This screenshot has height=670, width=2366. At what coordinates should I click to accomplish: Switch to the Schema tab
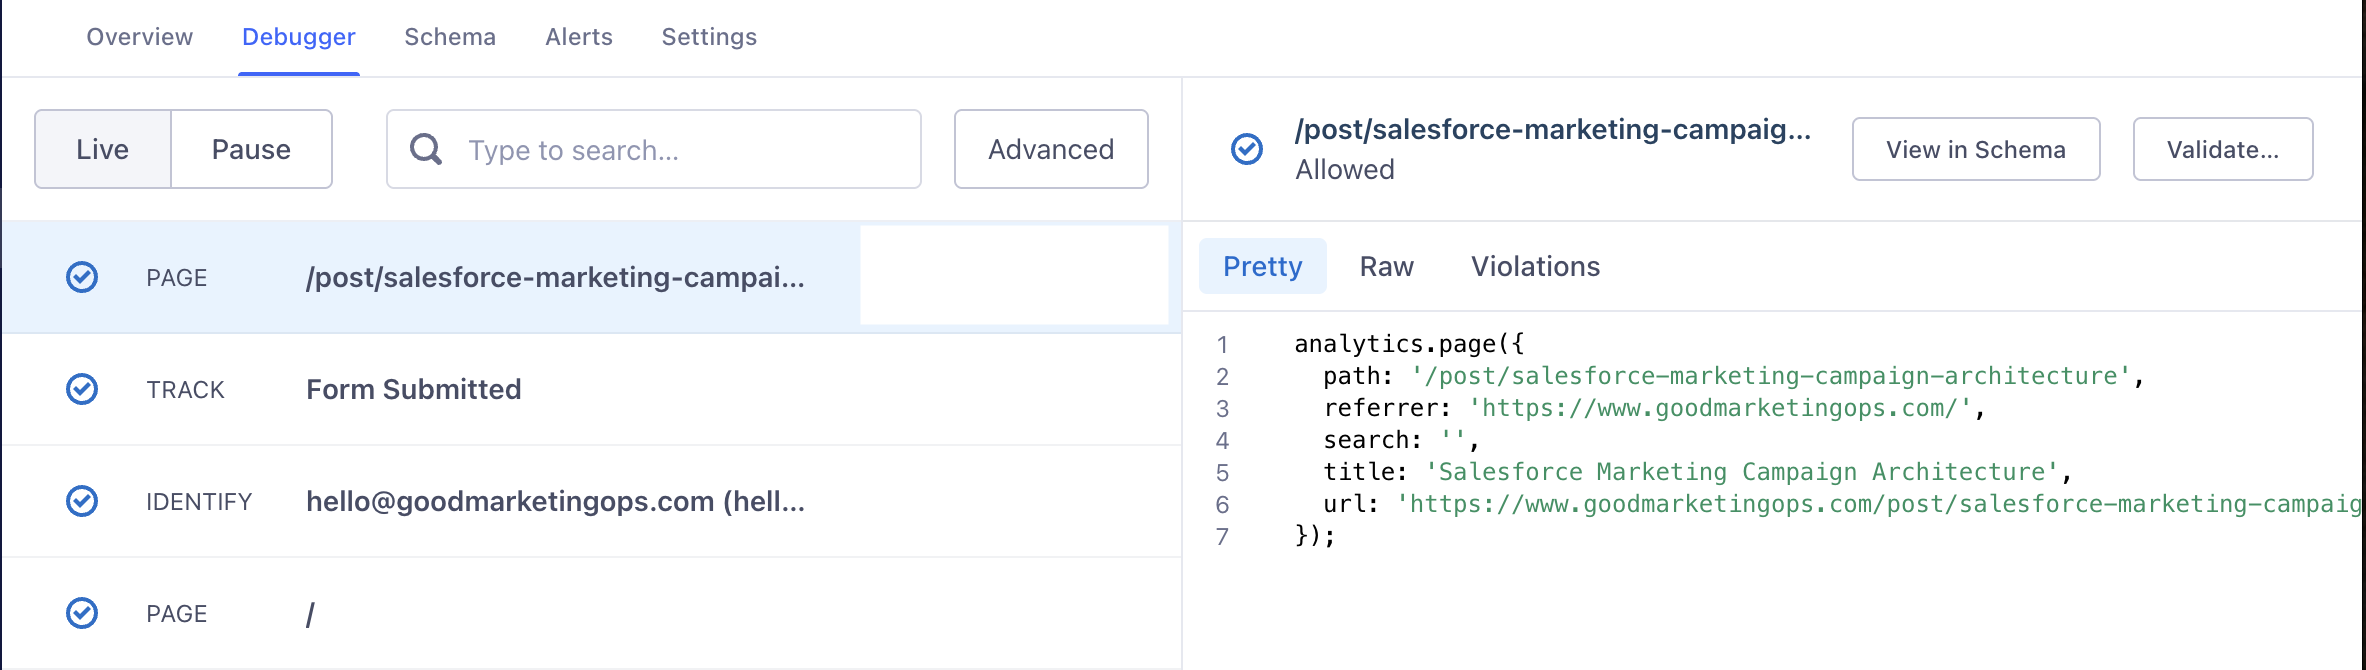(x=450, y=37)
